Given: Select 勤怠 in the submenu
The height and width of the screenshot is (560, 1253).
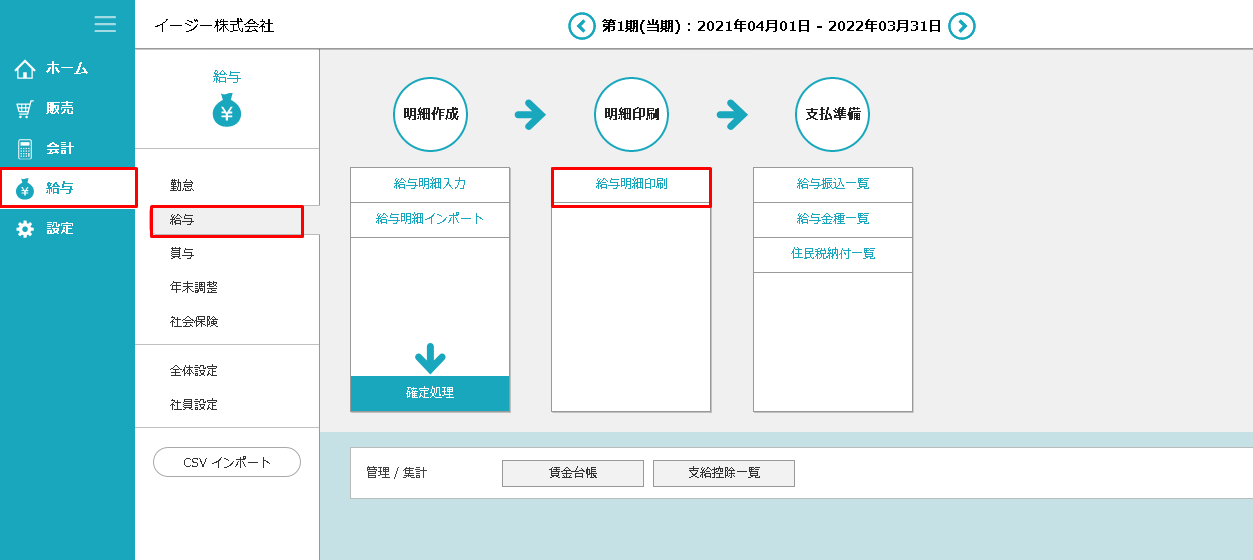Looking at the screenshot, I should pos(182,185).
